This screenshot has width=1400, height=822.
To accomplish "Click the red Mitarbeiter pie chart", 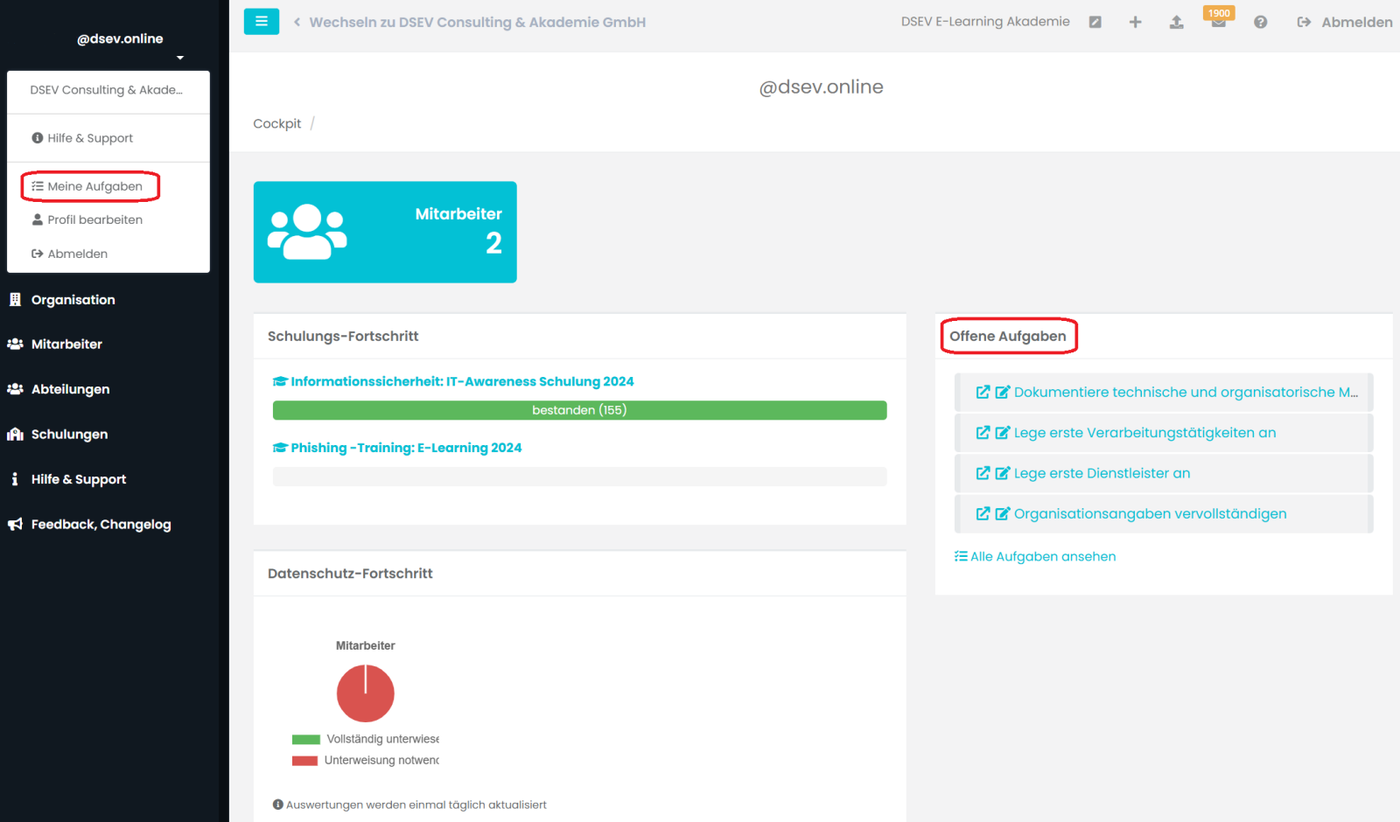I will [366, 693].
